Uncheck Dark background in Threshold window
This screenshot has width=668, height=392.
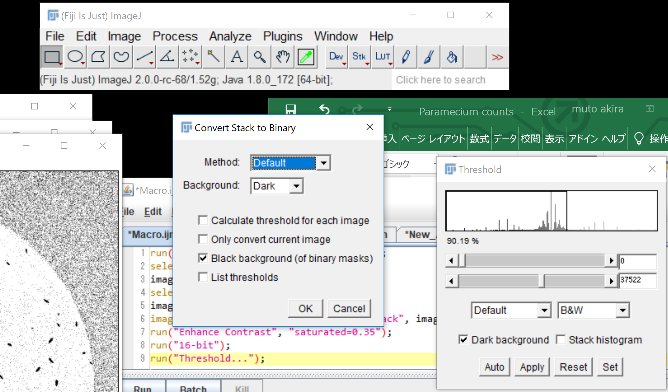463,340
